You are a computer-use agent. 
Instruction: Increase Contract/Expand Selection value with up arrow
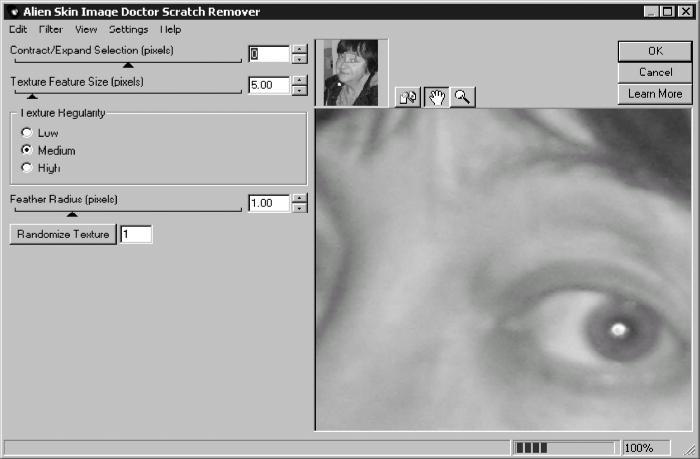click(299, 49)
